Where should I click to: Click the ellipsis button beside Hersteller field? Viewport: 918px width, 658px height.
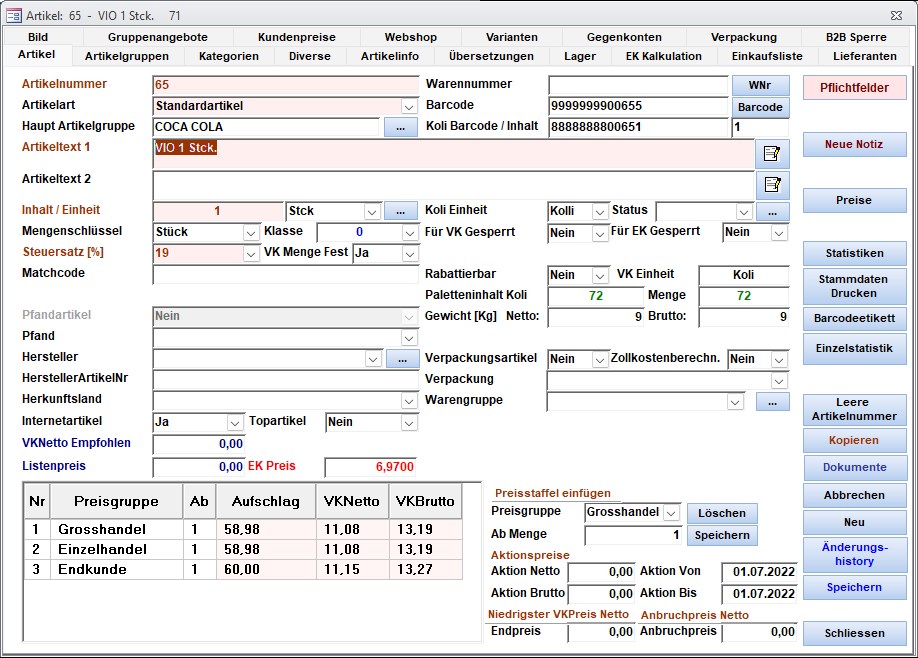(x=401, y=358)
